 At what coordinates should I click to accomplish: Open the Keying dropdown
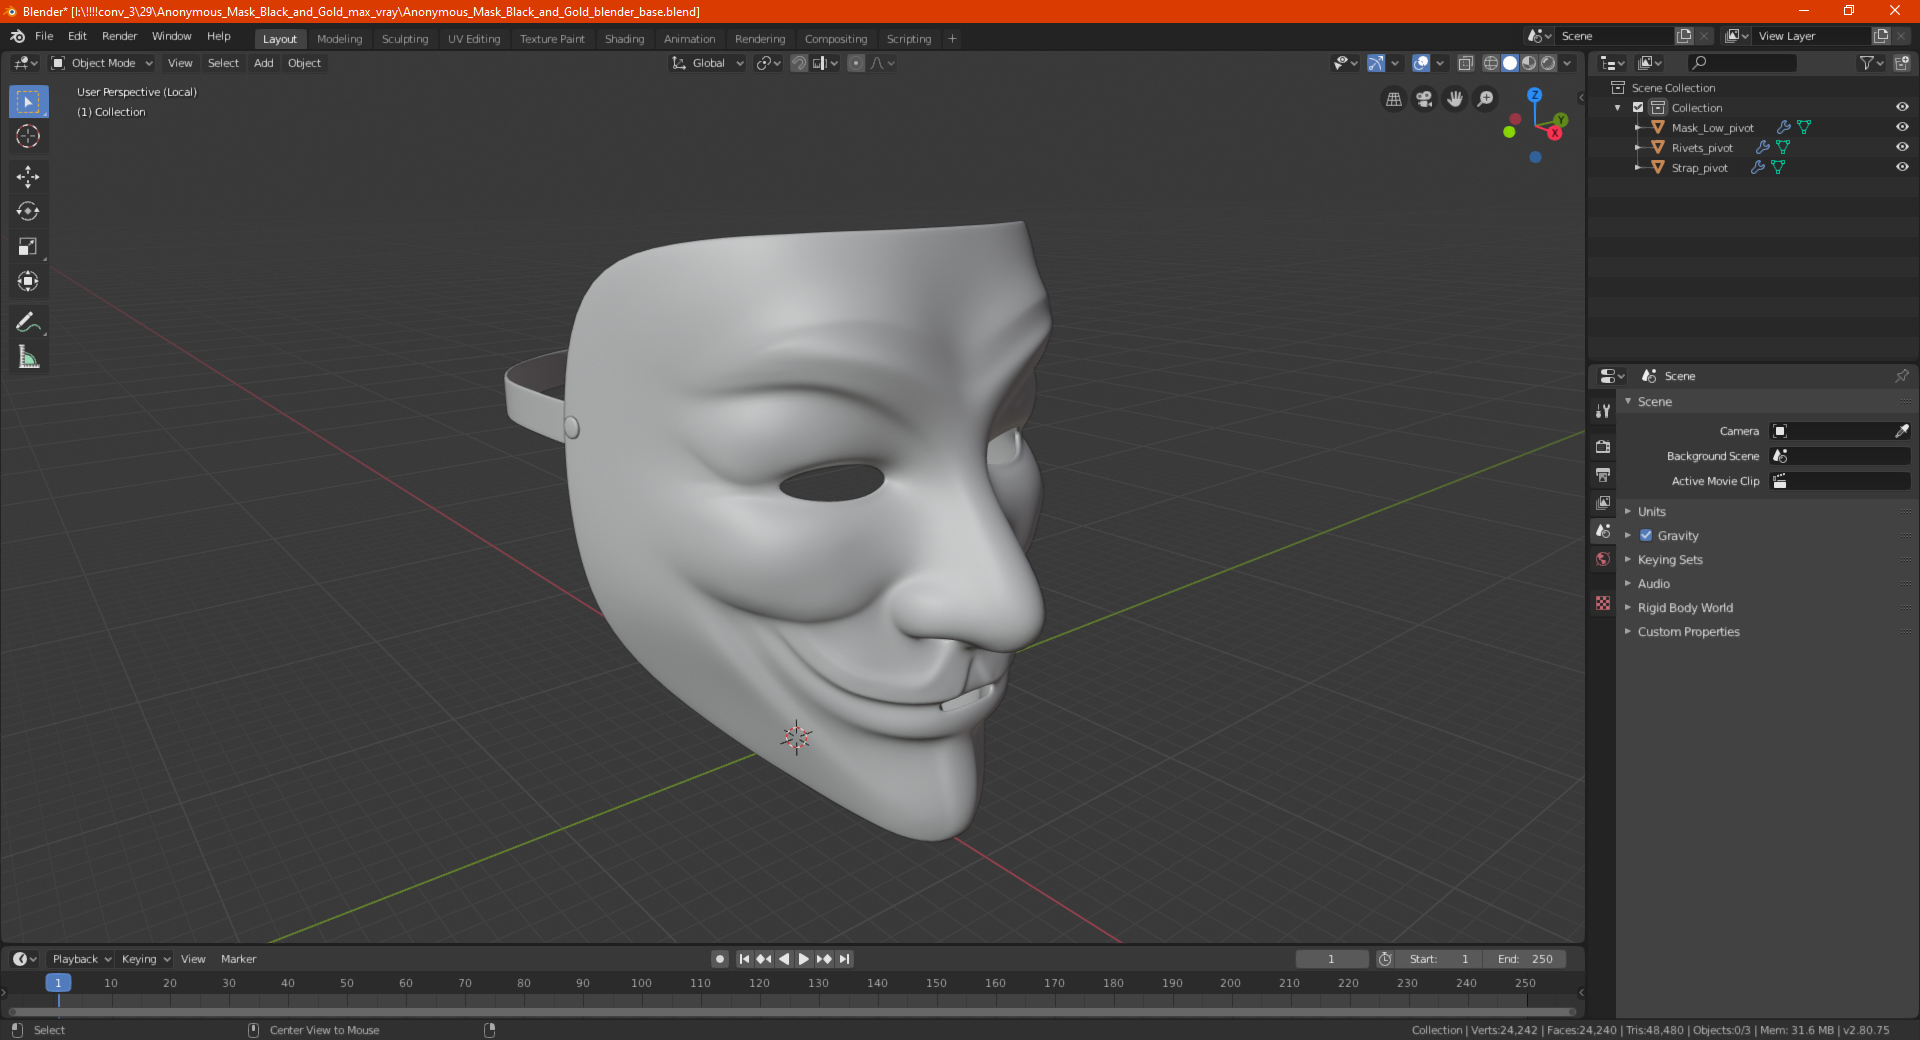[x=145, y=959]
